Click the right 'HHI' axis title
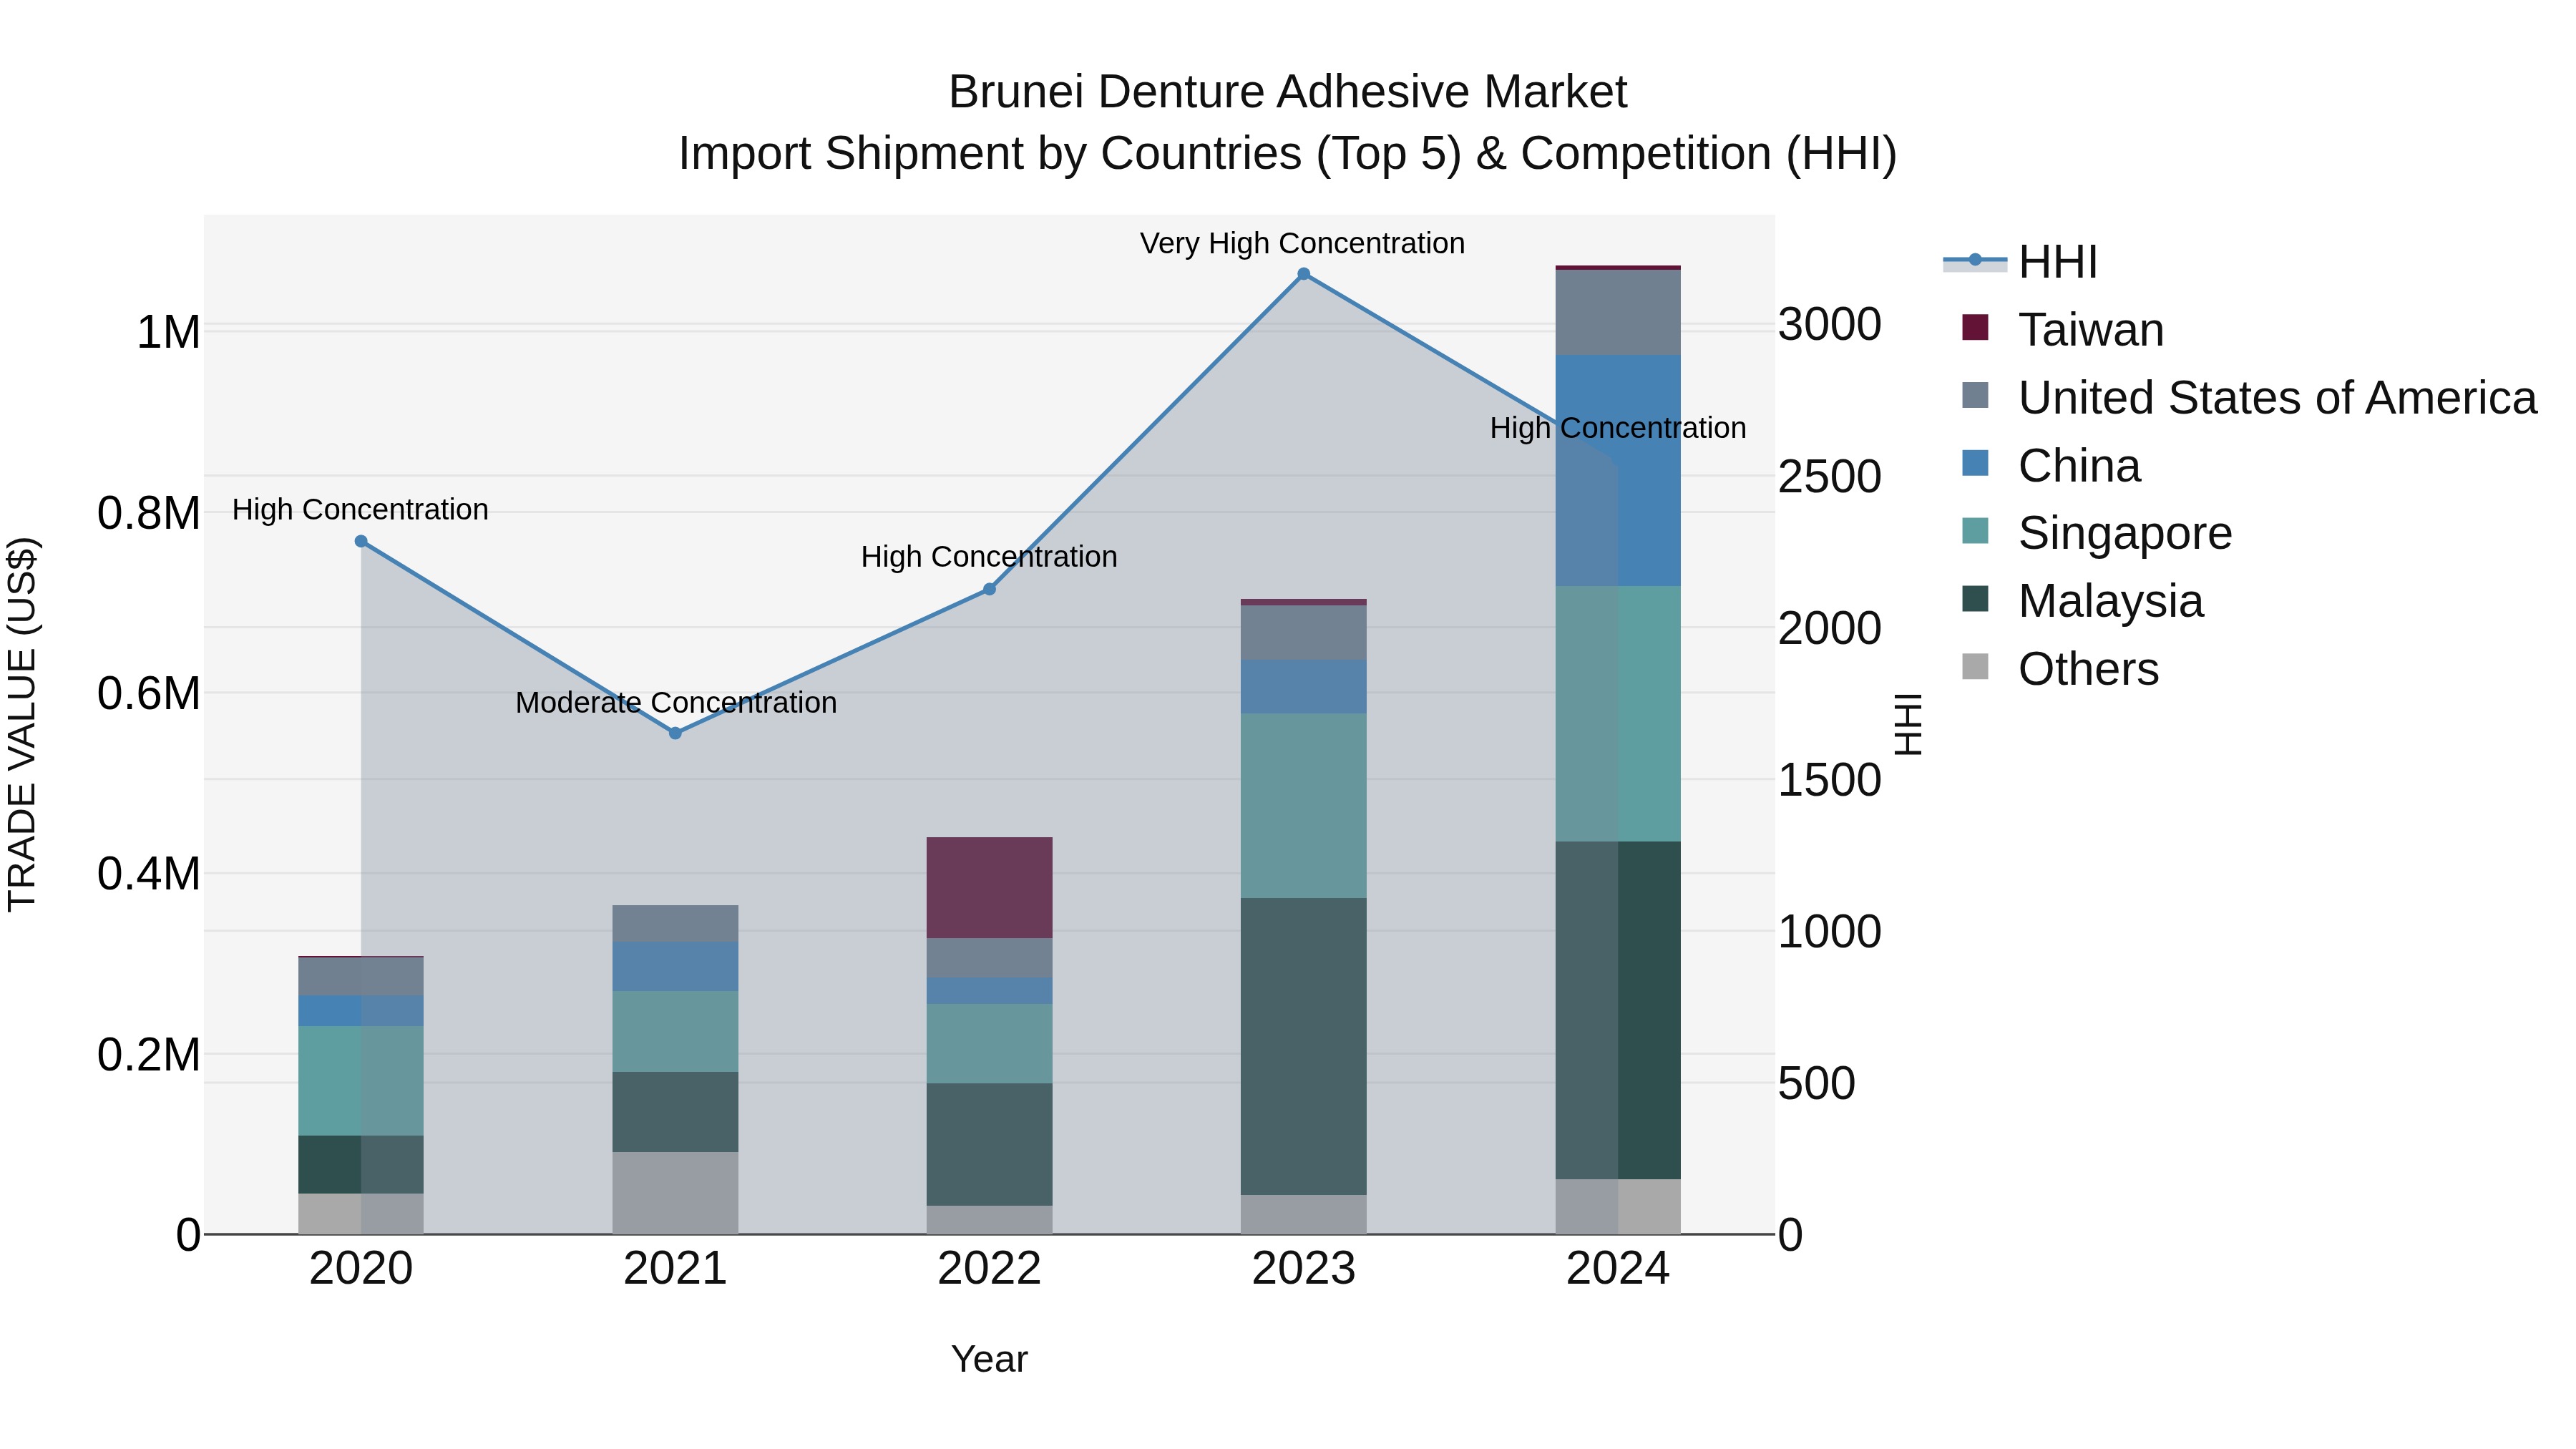The image size is (2576, 1449). pyautogui.click(x=1908, y=724)
